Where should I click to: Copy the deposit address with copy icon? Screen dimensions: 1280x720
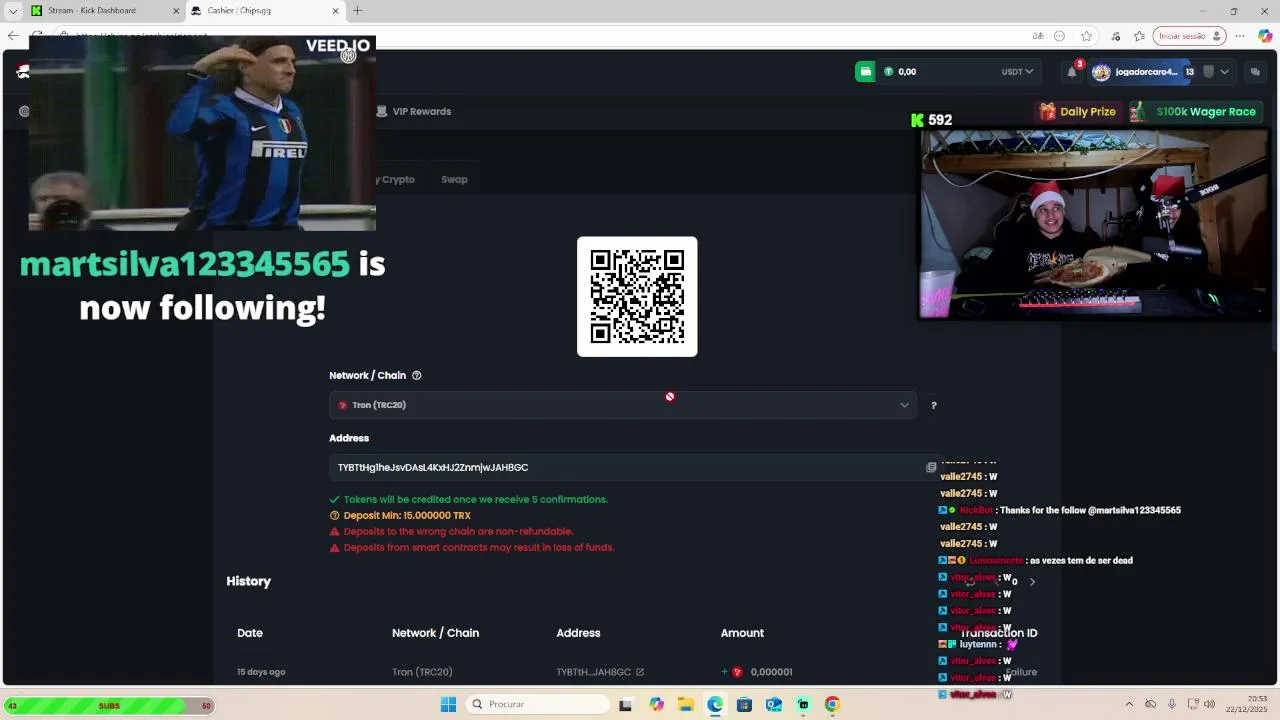pyautogui.click(x=931, y=467)
